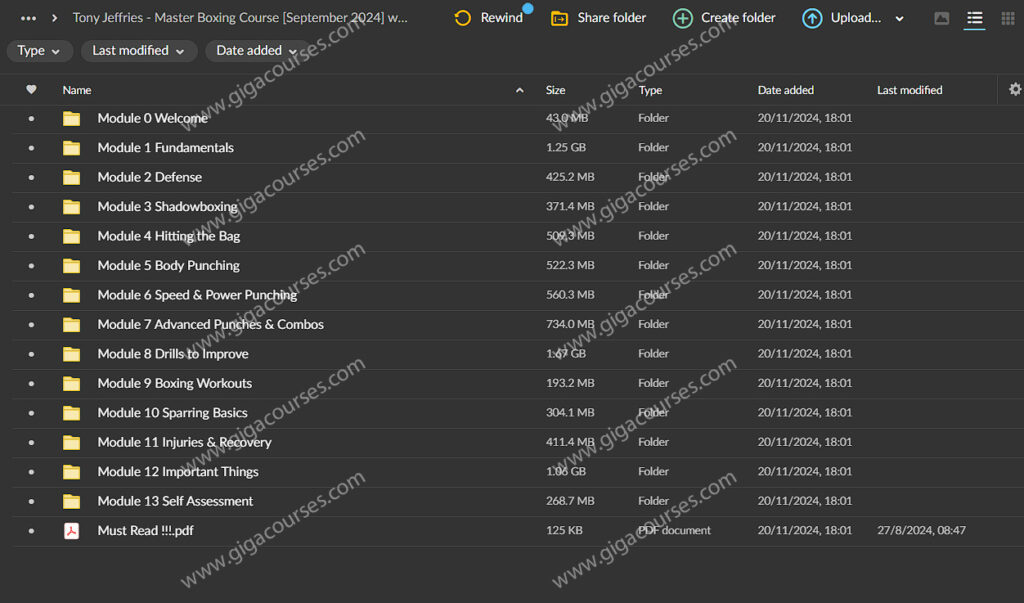1024x603 pixels.
Task: Open the breadcrumb ellipsis for parent folders
Action: coord(28,18)
